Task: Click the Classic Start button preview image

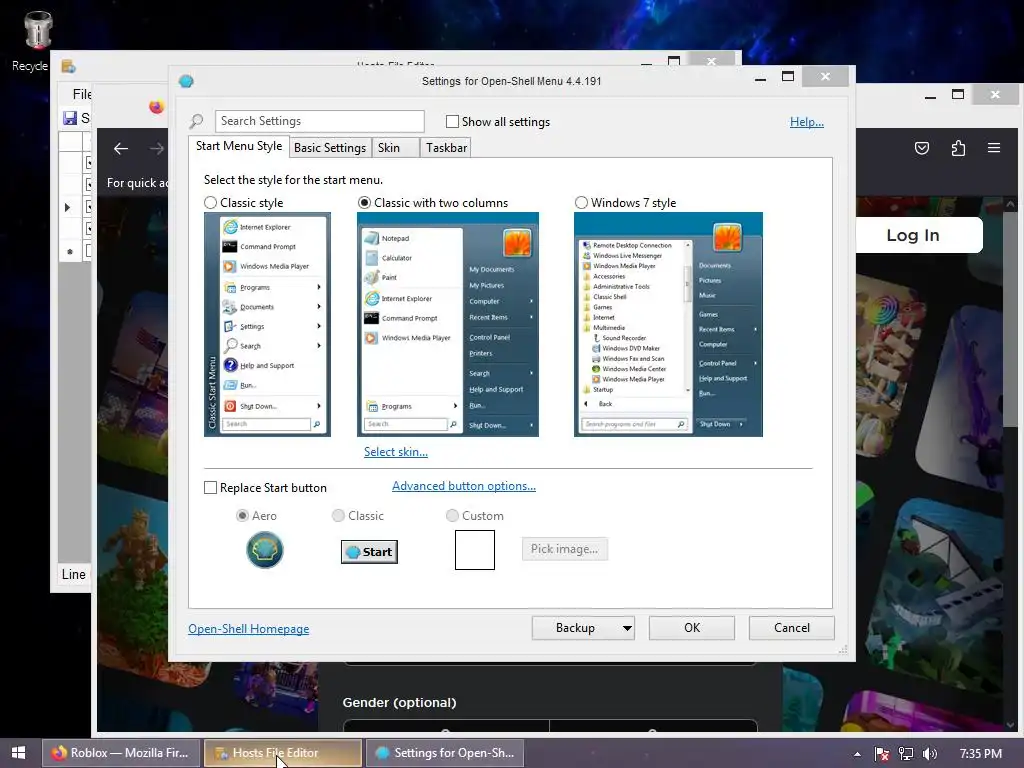Action: click(x=369, y=552)
